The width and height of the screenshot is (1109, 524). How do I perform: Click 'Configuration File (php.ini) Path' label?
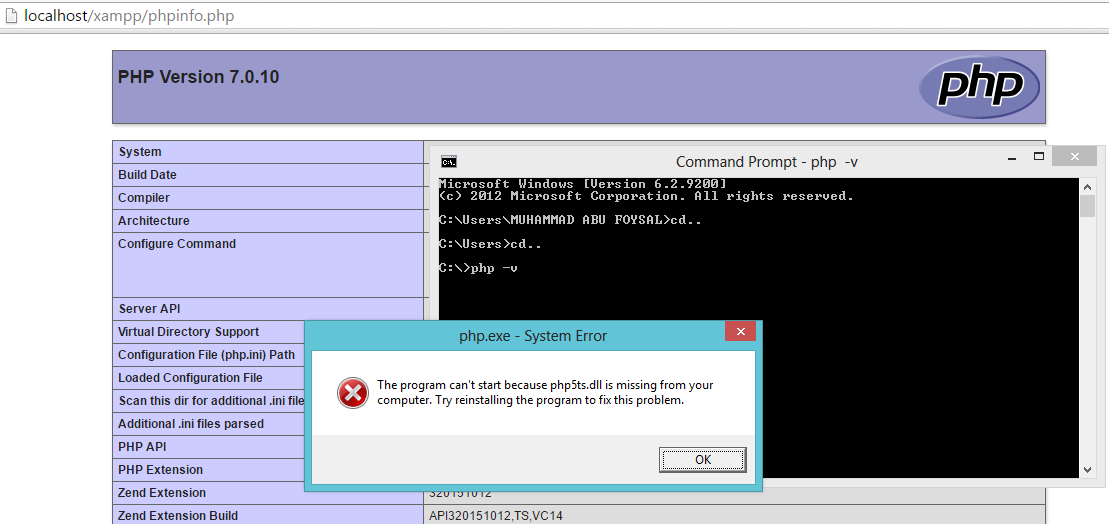pos(207,355)
